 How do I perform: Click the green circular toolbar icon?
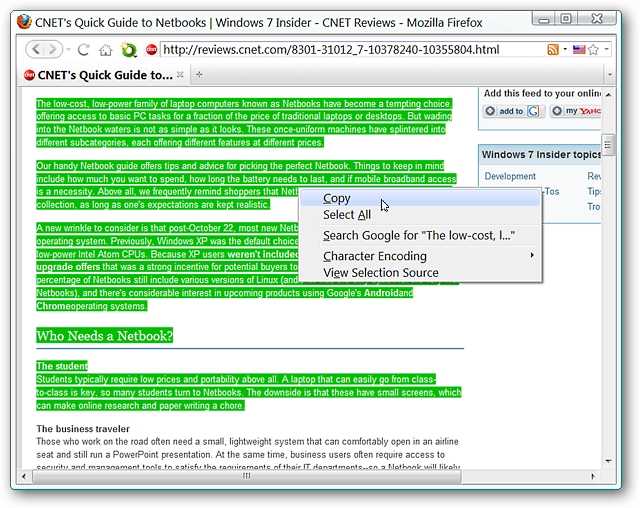click(x=128, y=49)
